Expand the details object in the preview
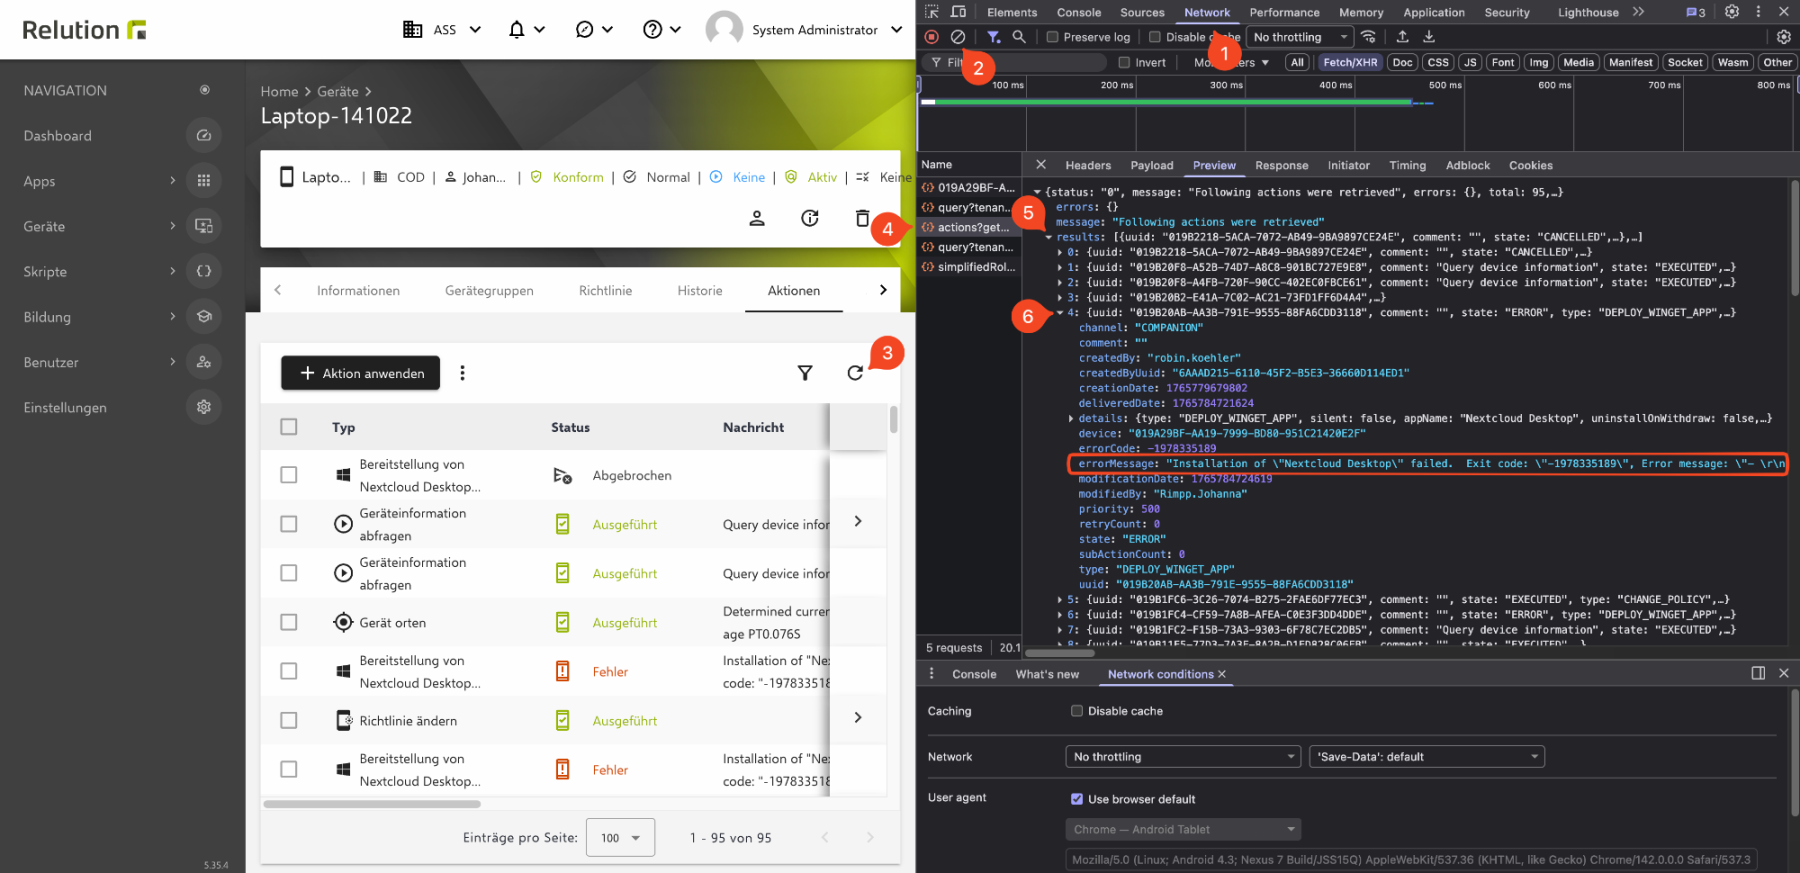The image size is (1800, 873). tap(1071, 419)
